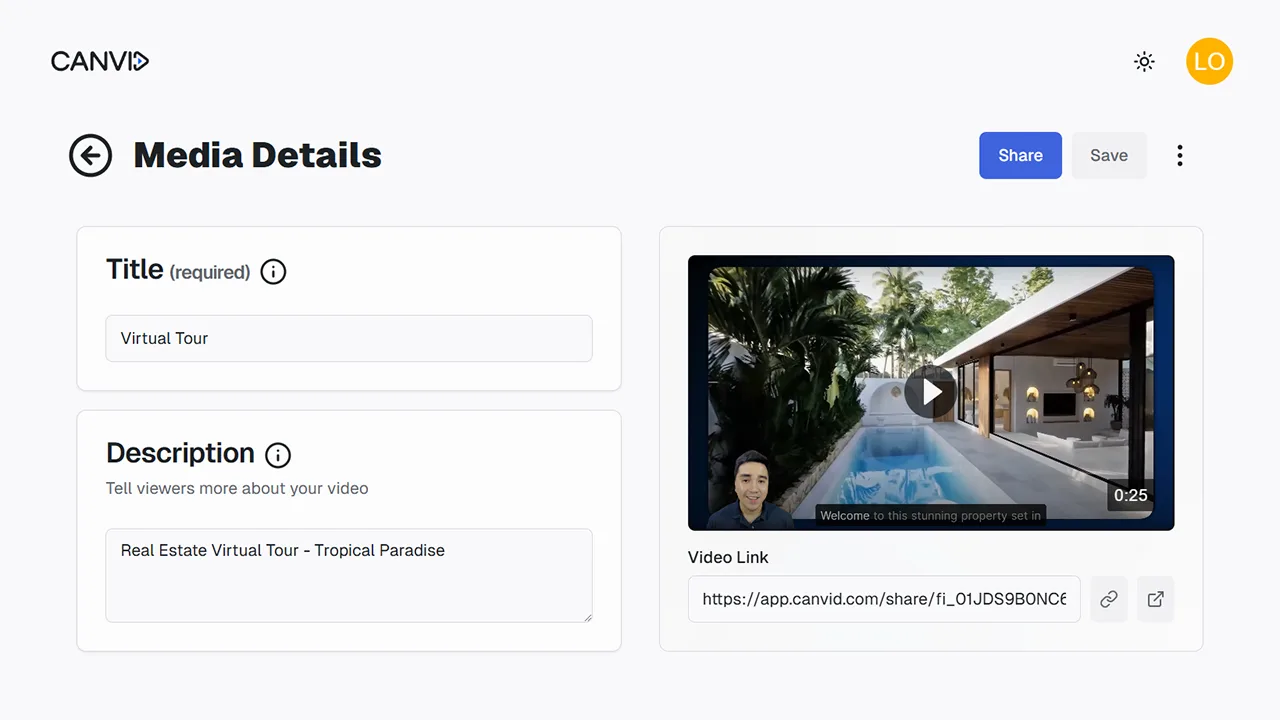Open the LO profile avatar
1280x720 pixels.
click(1209, 61)
